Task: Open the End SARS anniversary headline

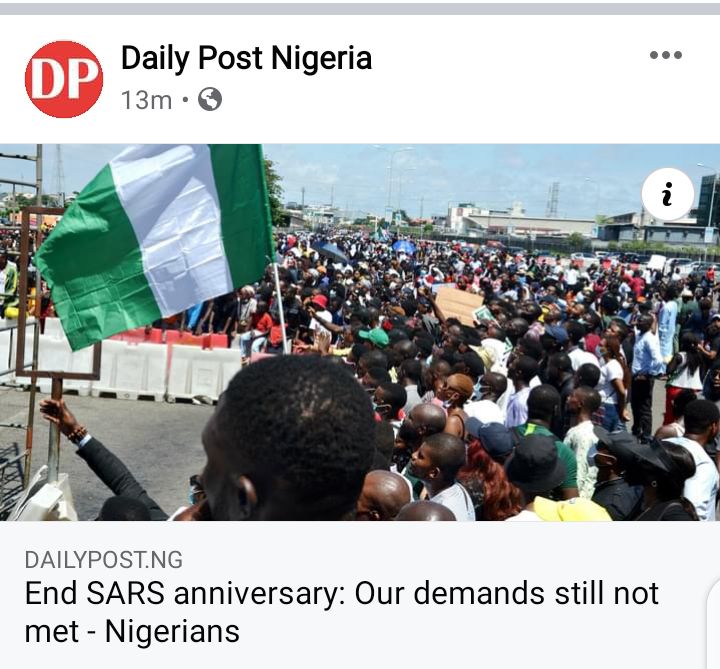Action: 342,612
